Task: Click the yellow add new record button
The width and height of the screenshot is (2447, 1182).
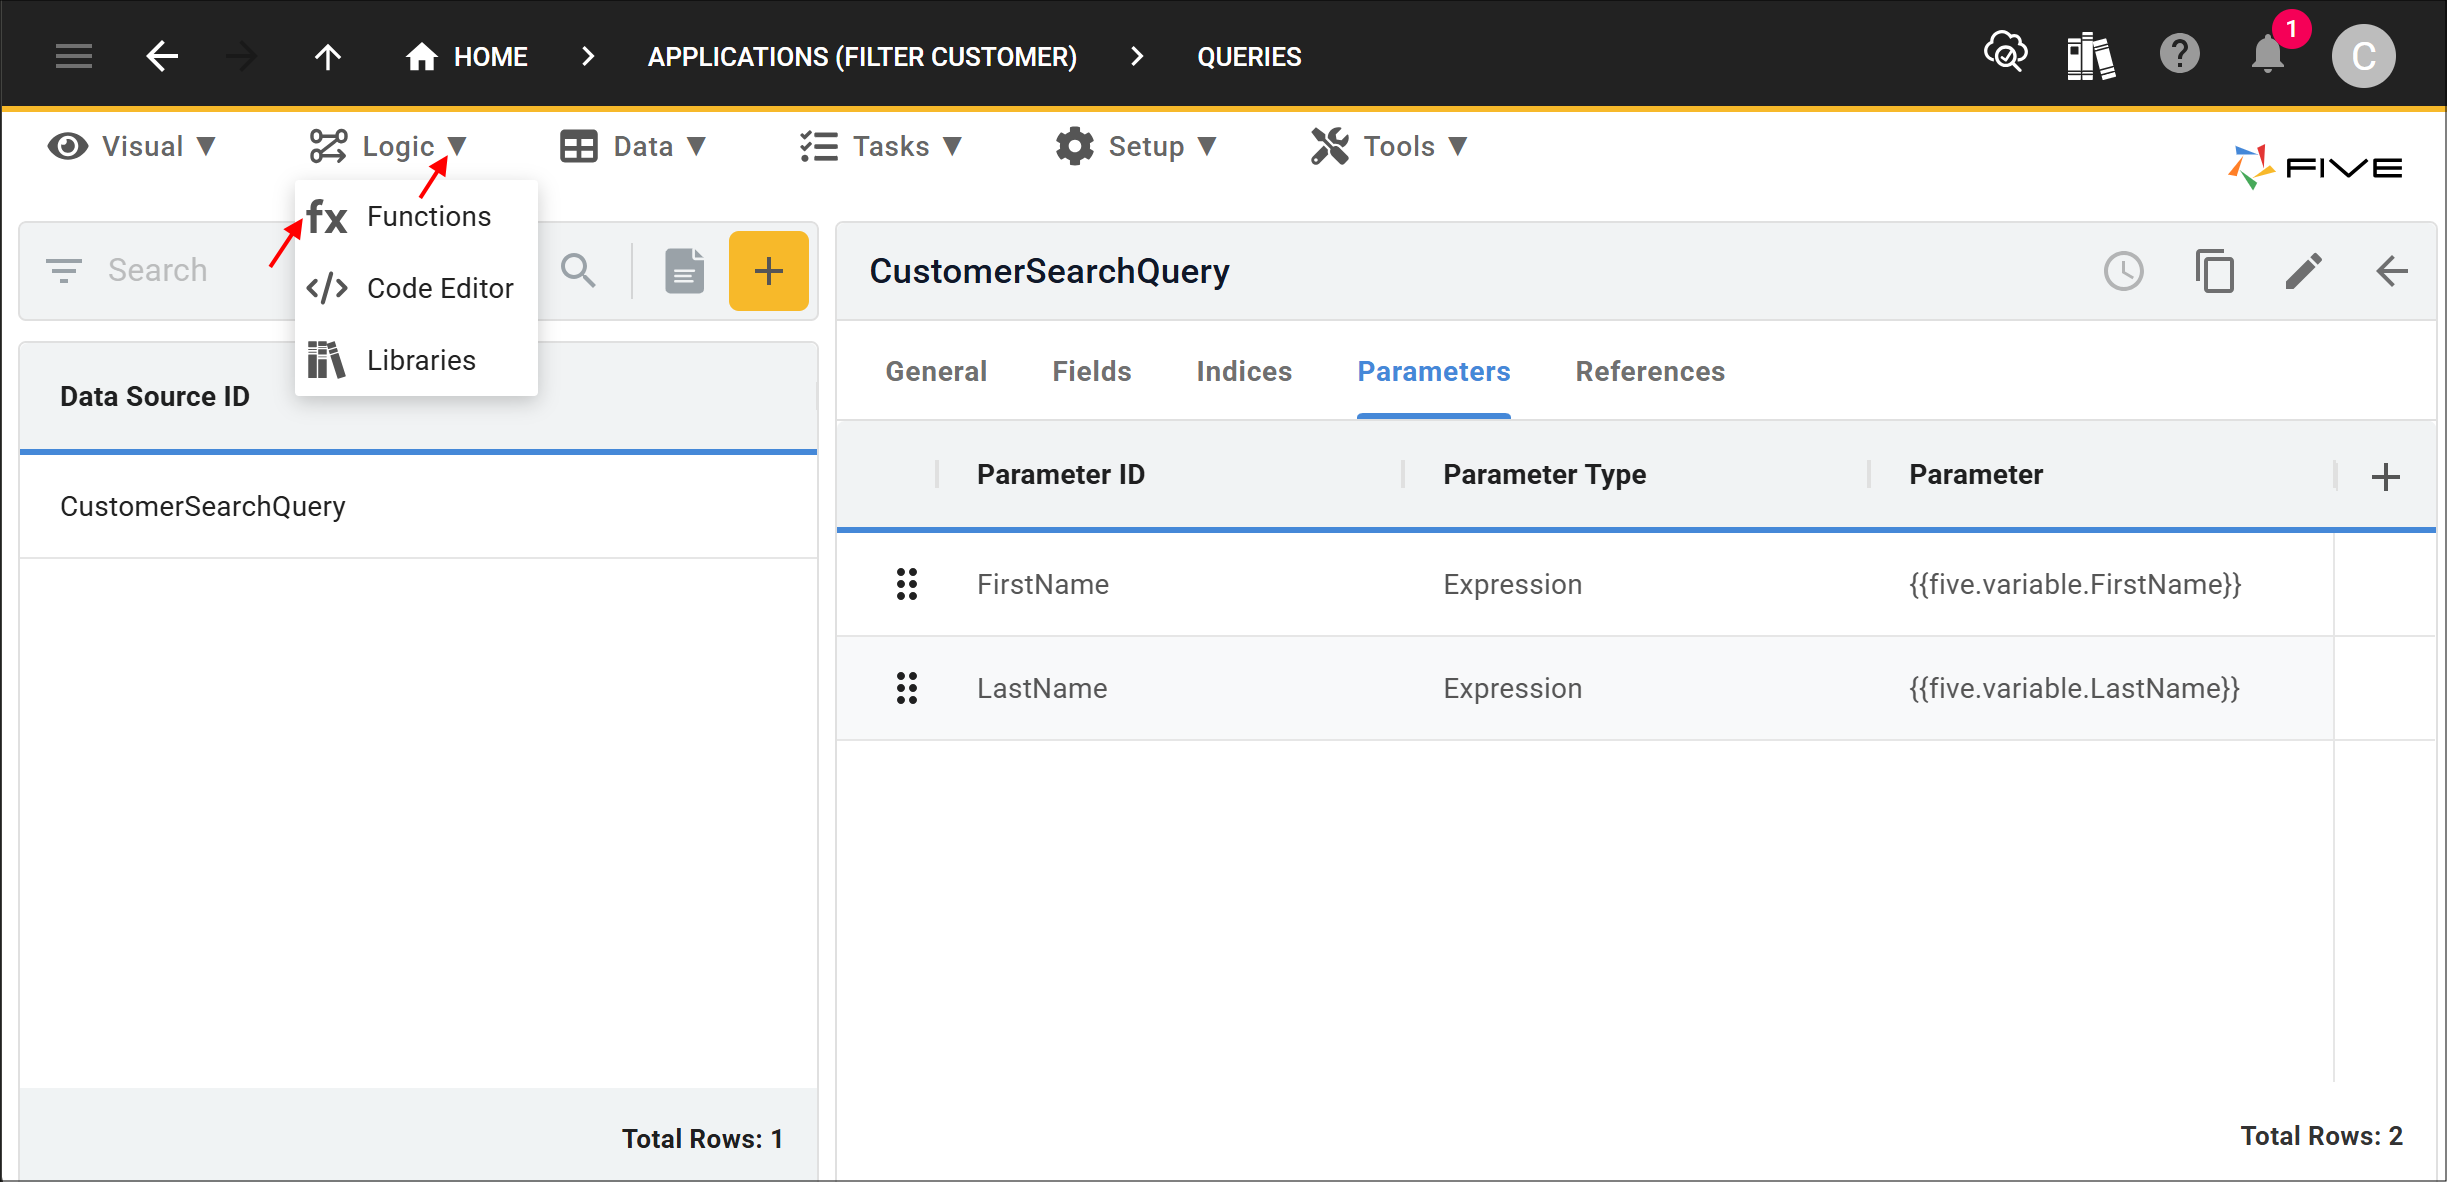Action: click(x=768, y=271)
